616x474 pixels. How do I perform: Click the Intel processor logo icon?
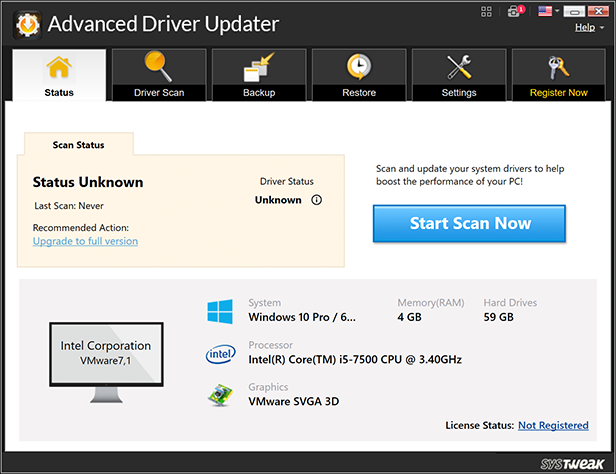coord(220,354)
